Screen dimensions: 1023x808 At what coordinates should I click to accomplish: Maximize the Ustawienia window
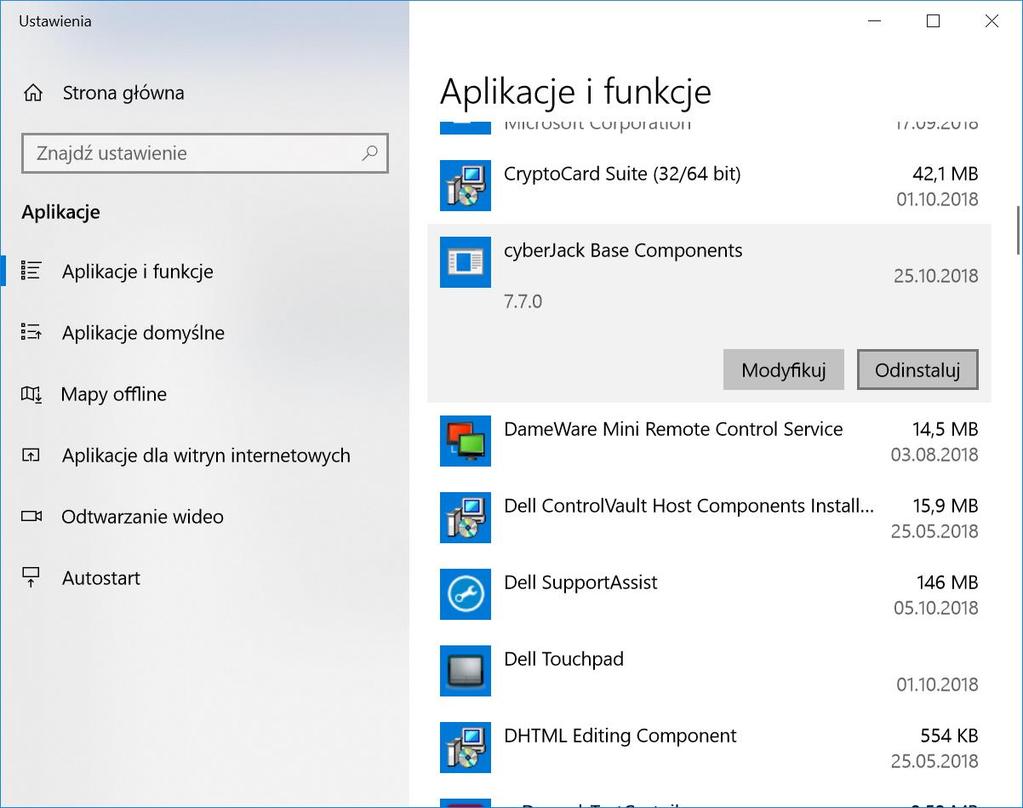point(933,21)
